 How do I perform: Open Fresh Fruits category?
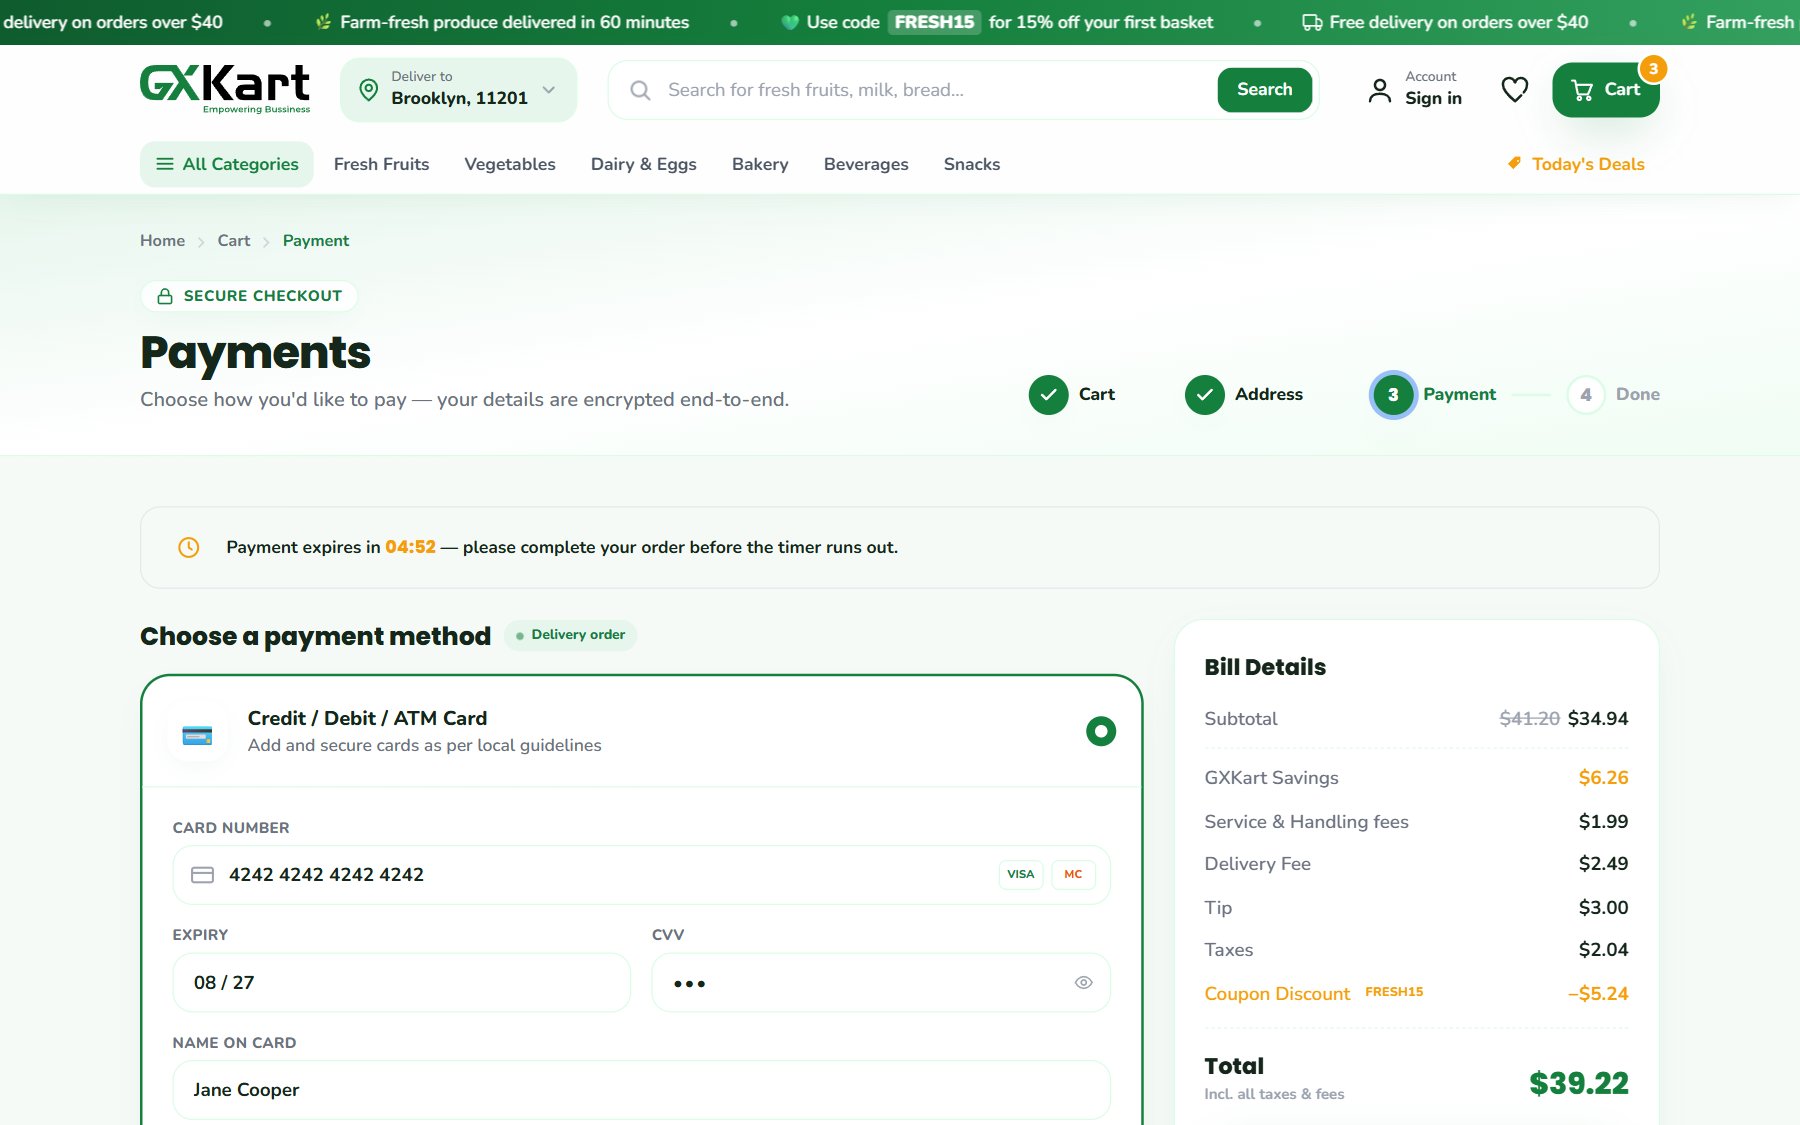(381, 164)
